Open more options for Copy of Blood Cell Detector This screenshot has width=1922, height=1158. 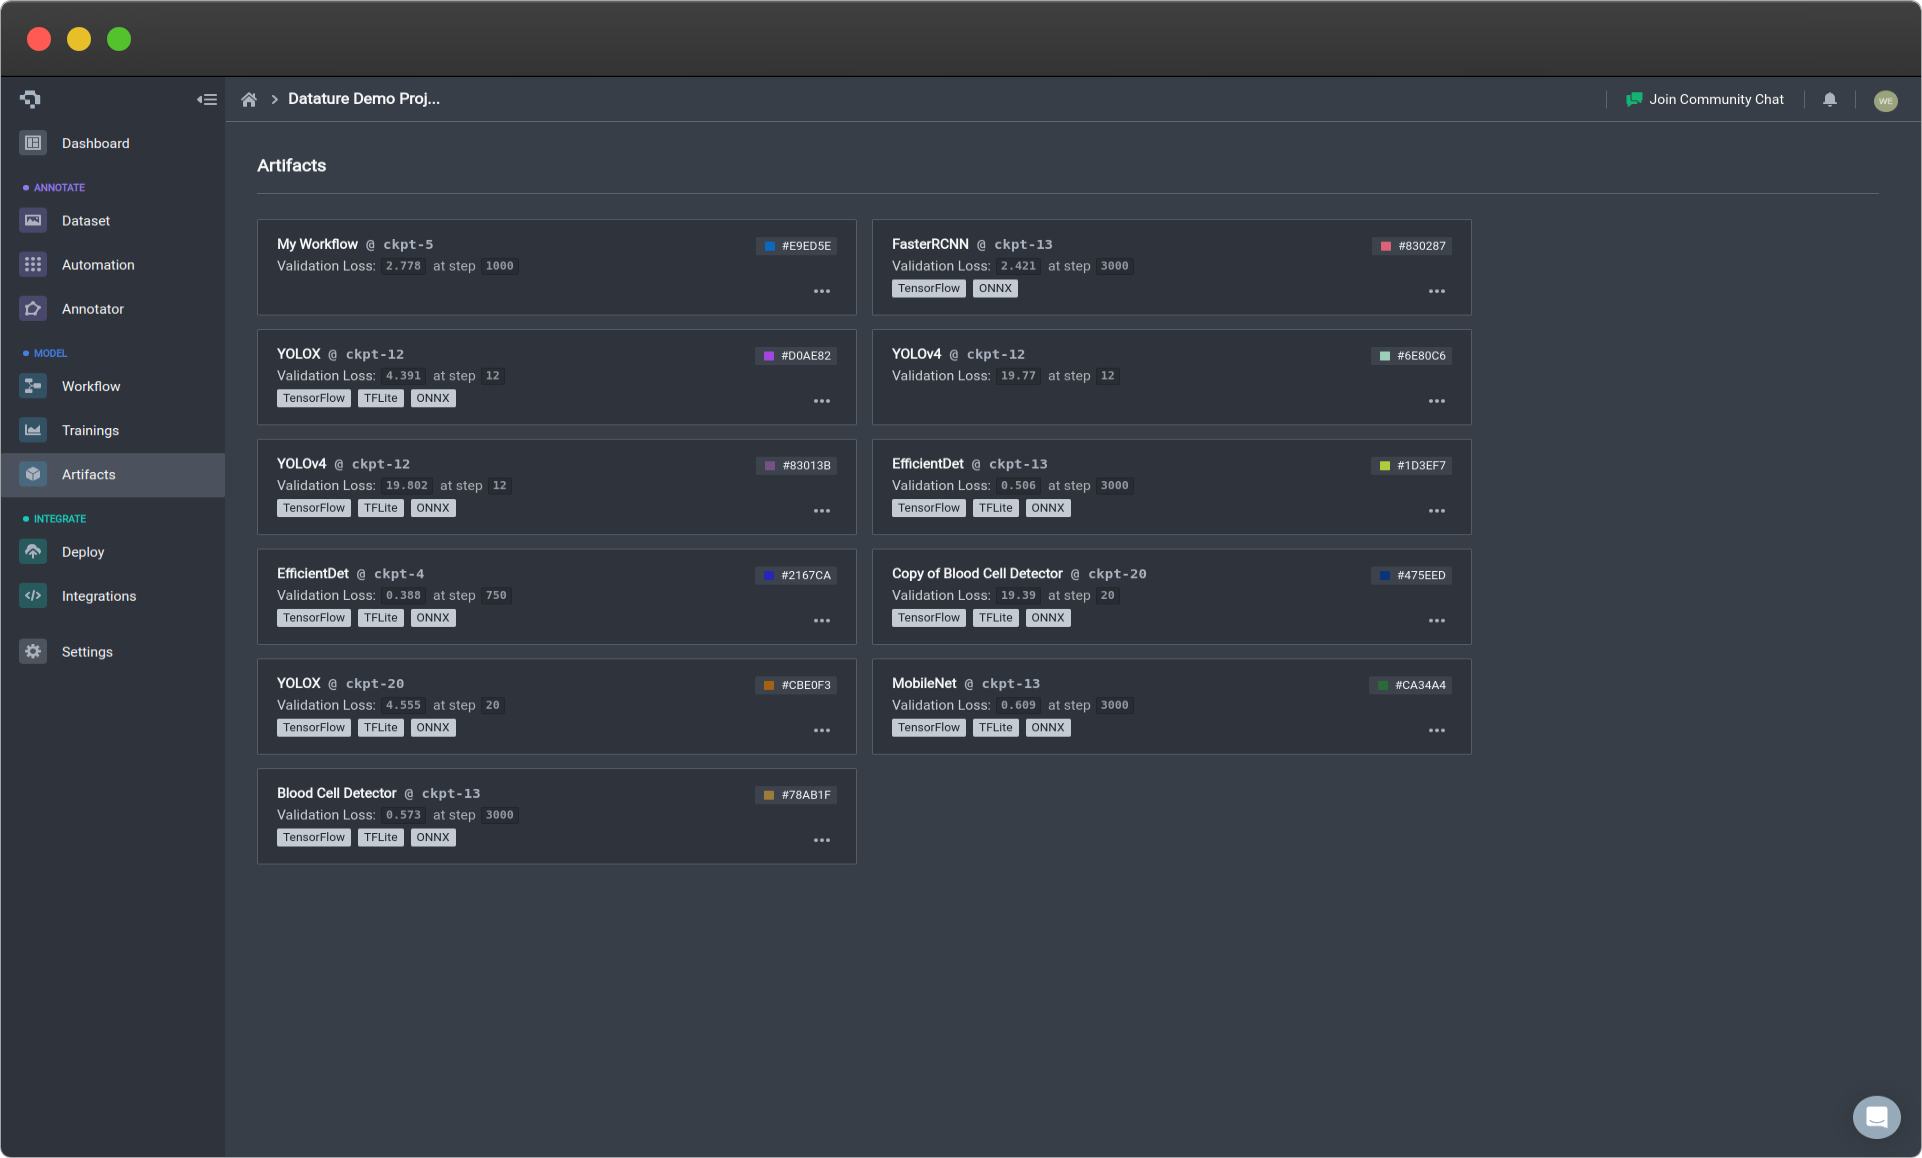coord(1437,621)
